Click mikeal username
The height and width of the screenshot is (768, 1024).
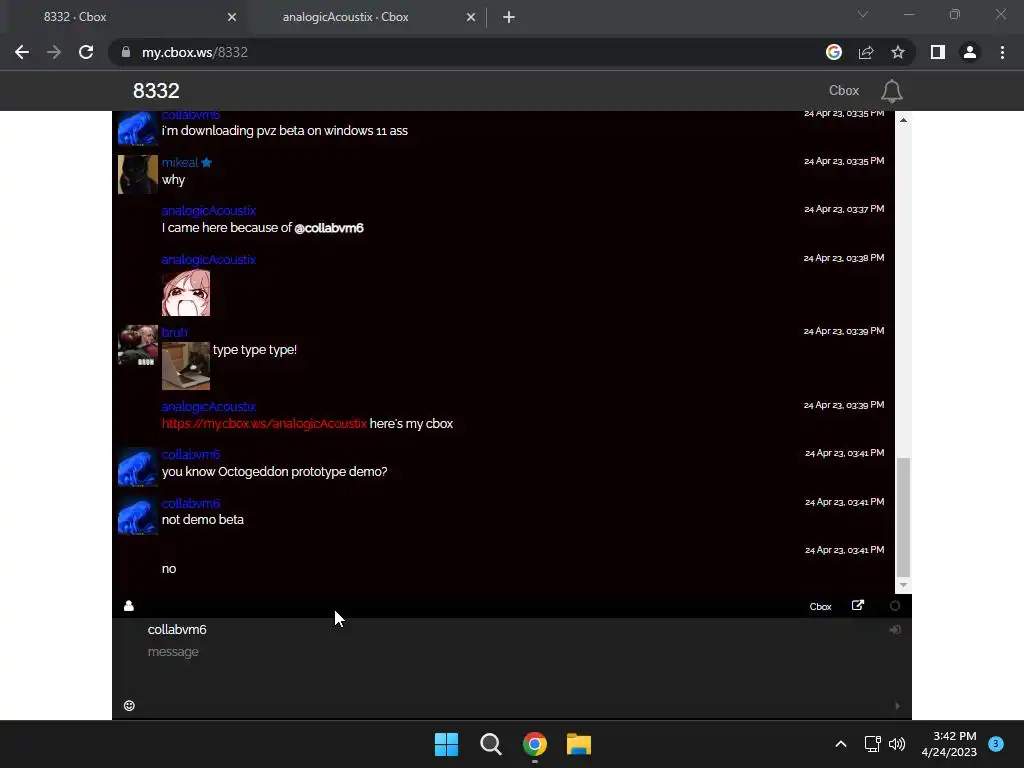(180, 163)
